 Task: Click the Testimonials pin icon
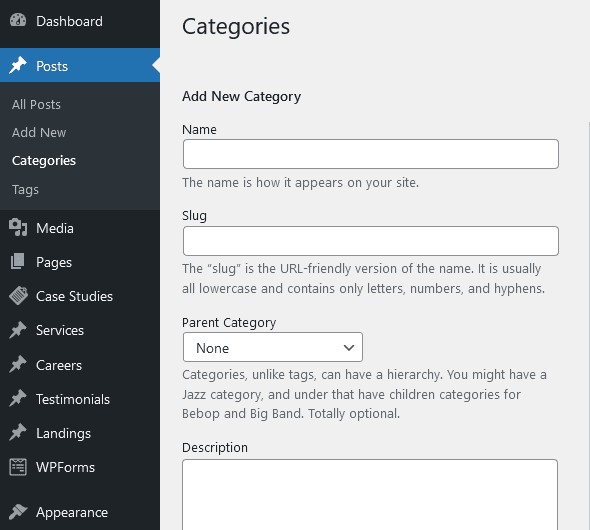(x=18, y=398)
